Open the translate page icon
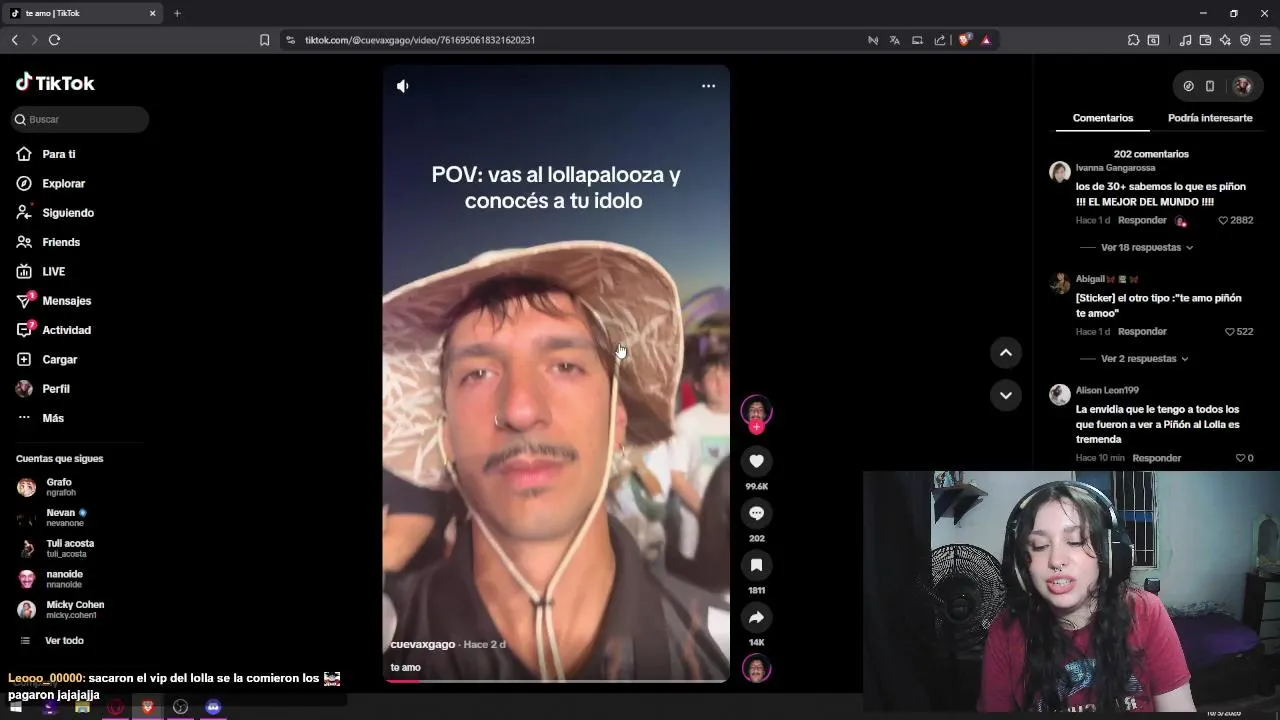This screenshot has width=1280, height=720. pos(895,40)
